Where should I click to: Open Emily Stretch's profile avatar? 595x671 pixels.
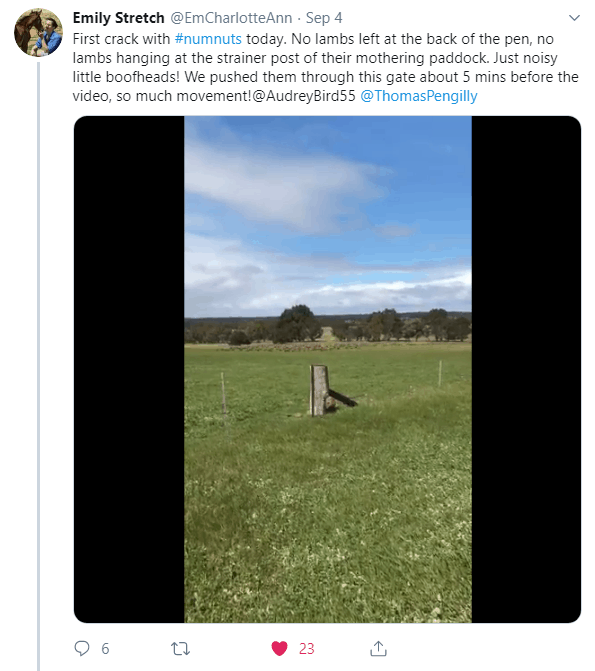pyautogui.click(x=39, y=33)
